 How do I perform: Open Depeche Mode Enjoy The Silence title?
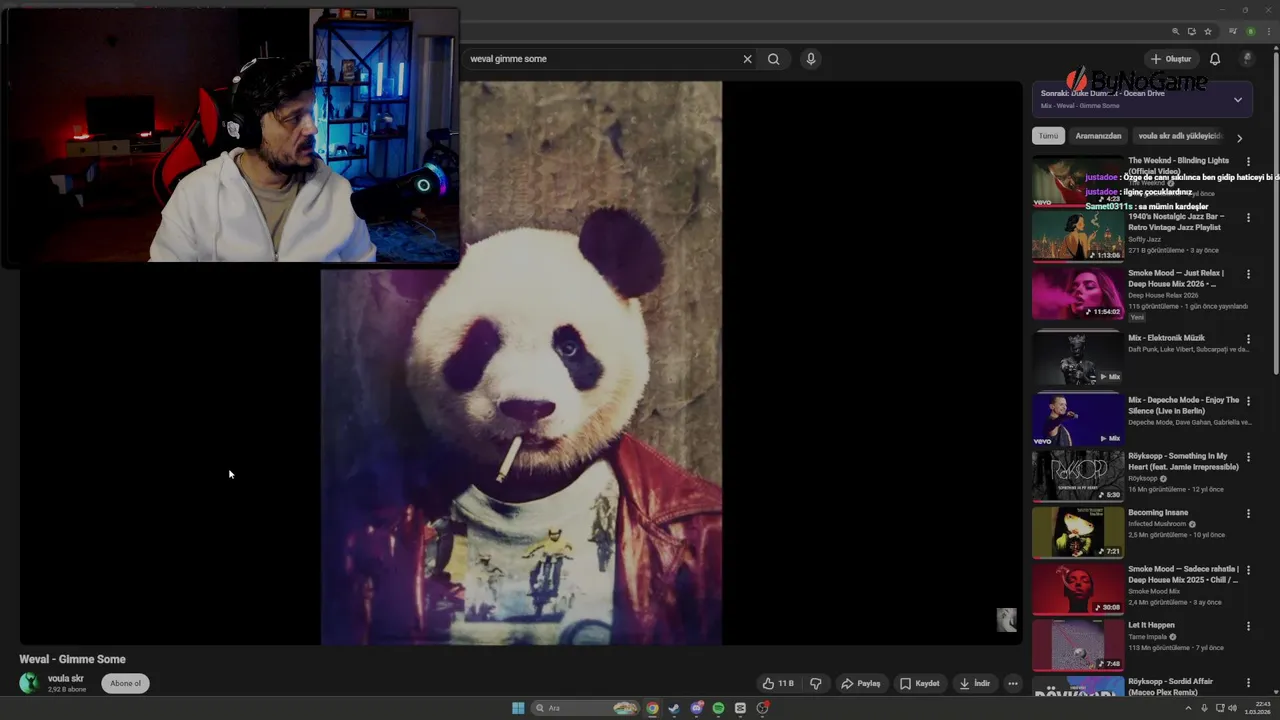click(x=1184, y=405)
